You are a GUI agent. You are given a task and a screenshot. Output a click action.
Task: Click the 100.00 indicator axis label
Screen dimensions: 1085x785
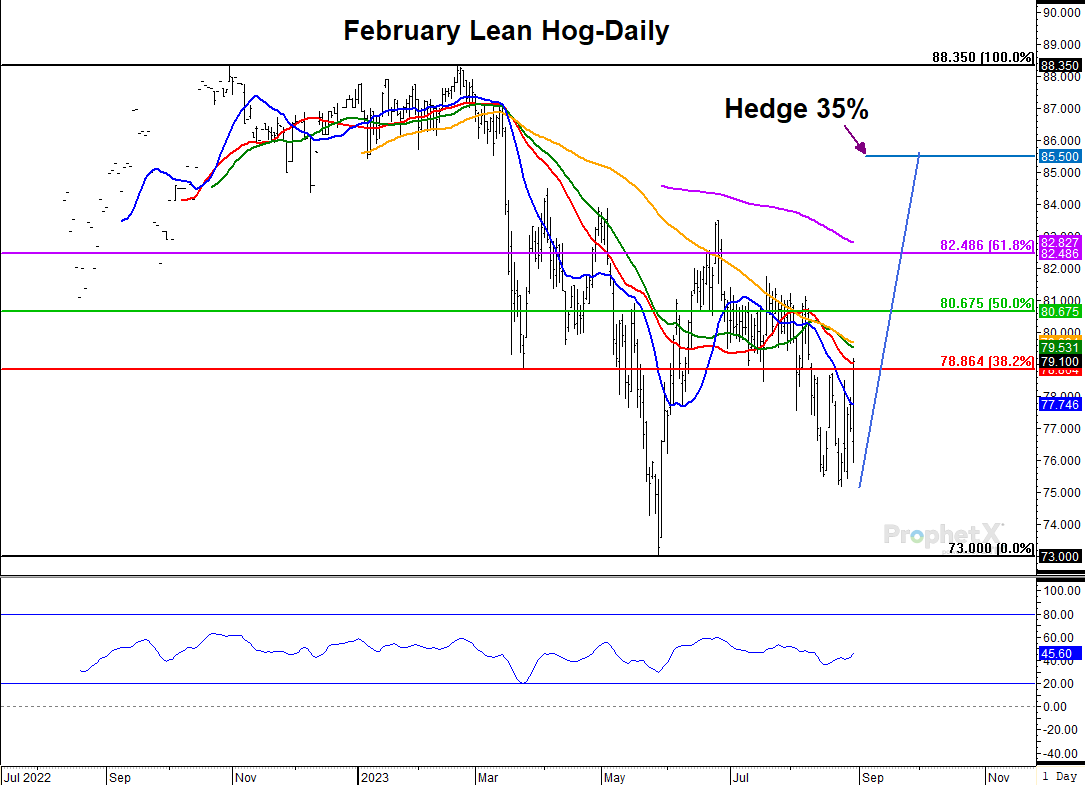coord(1061,590)
